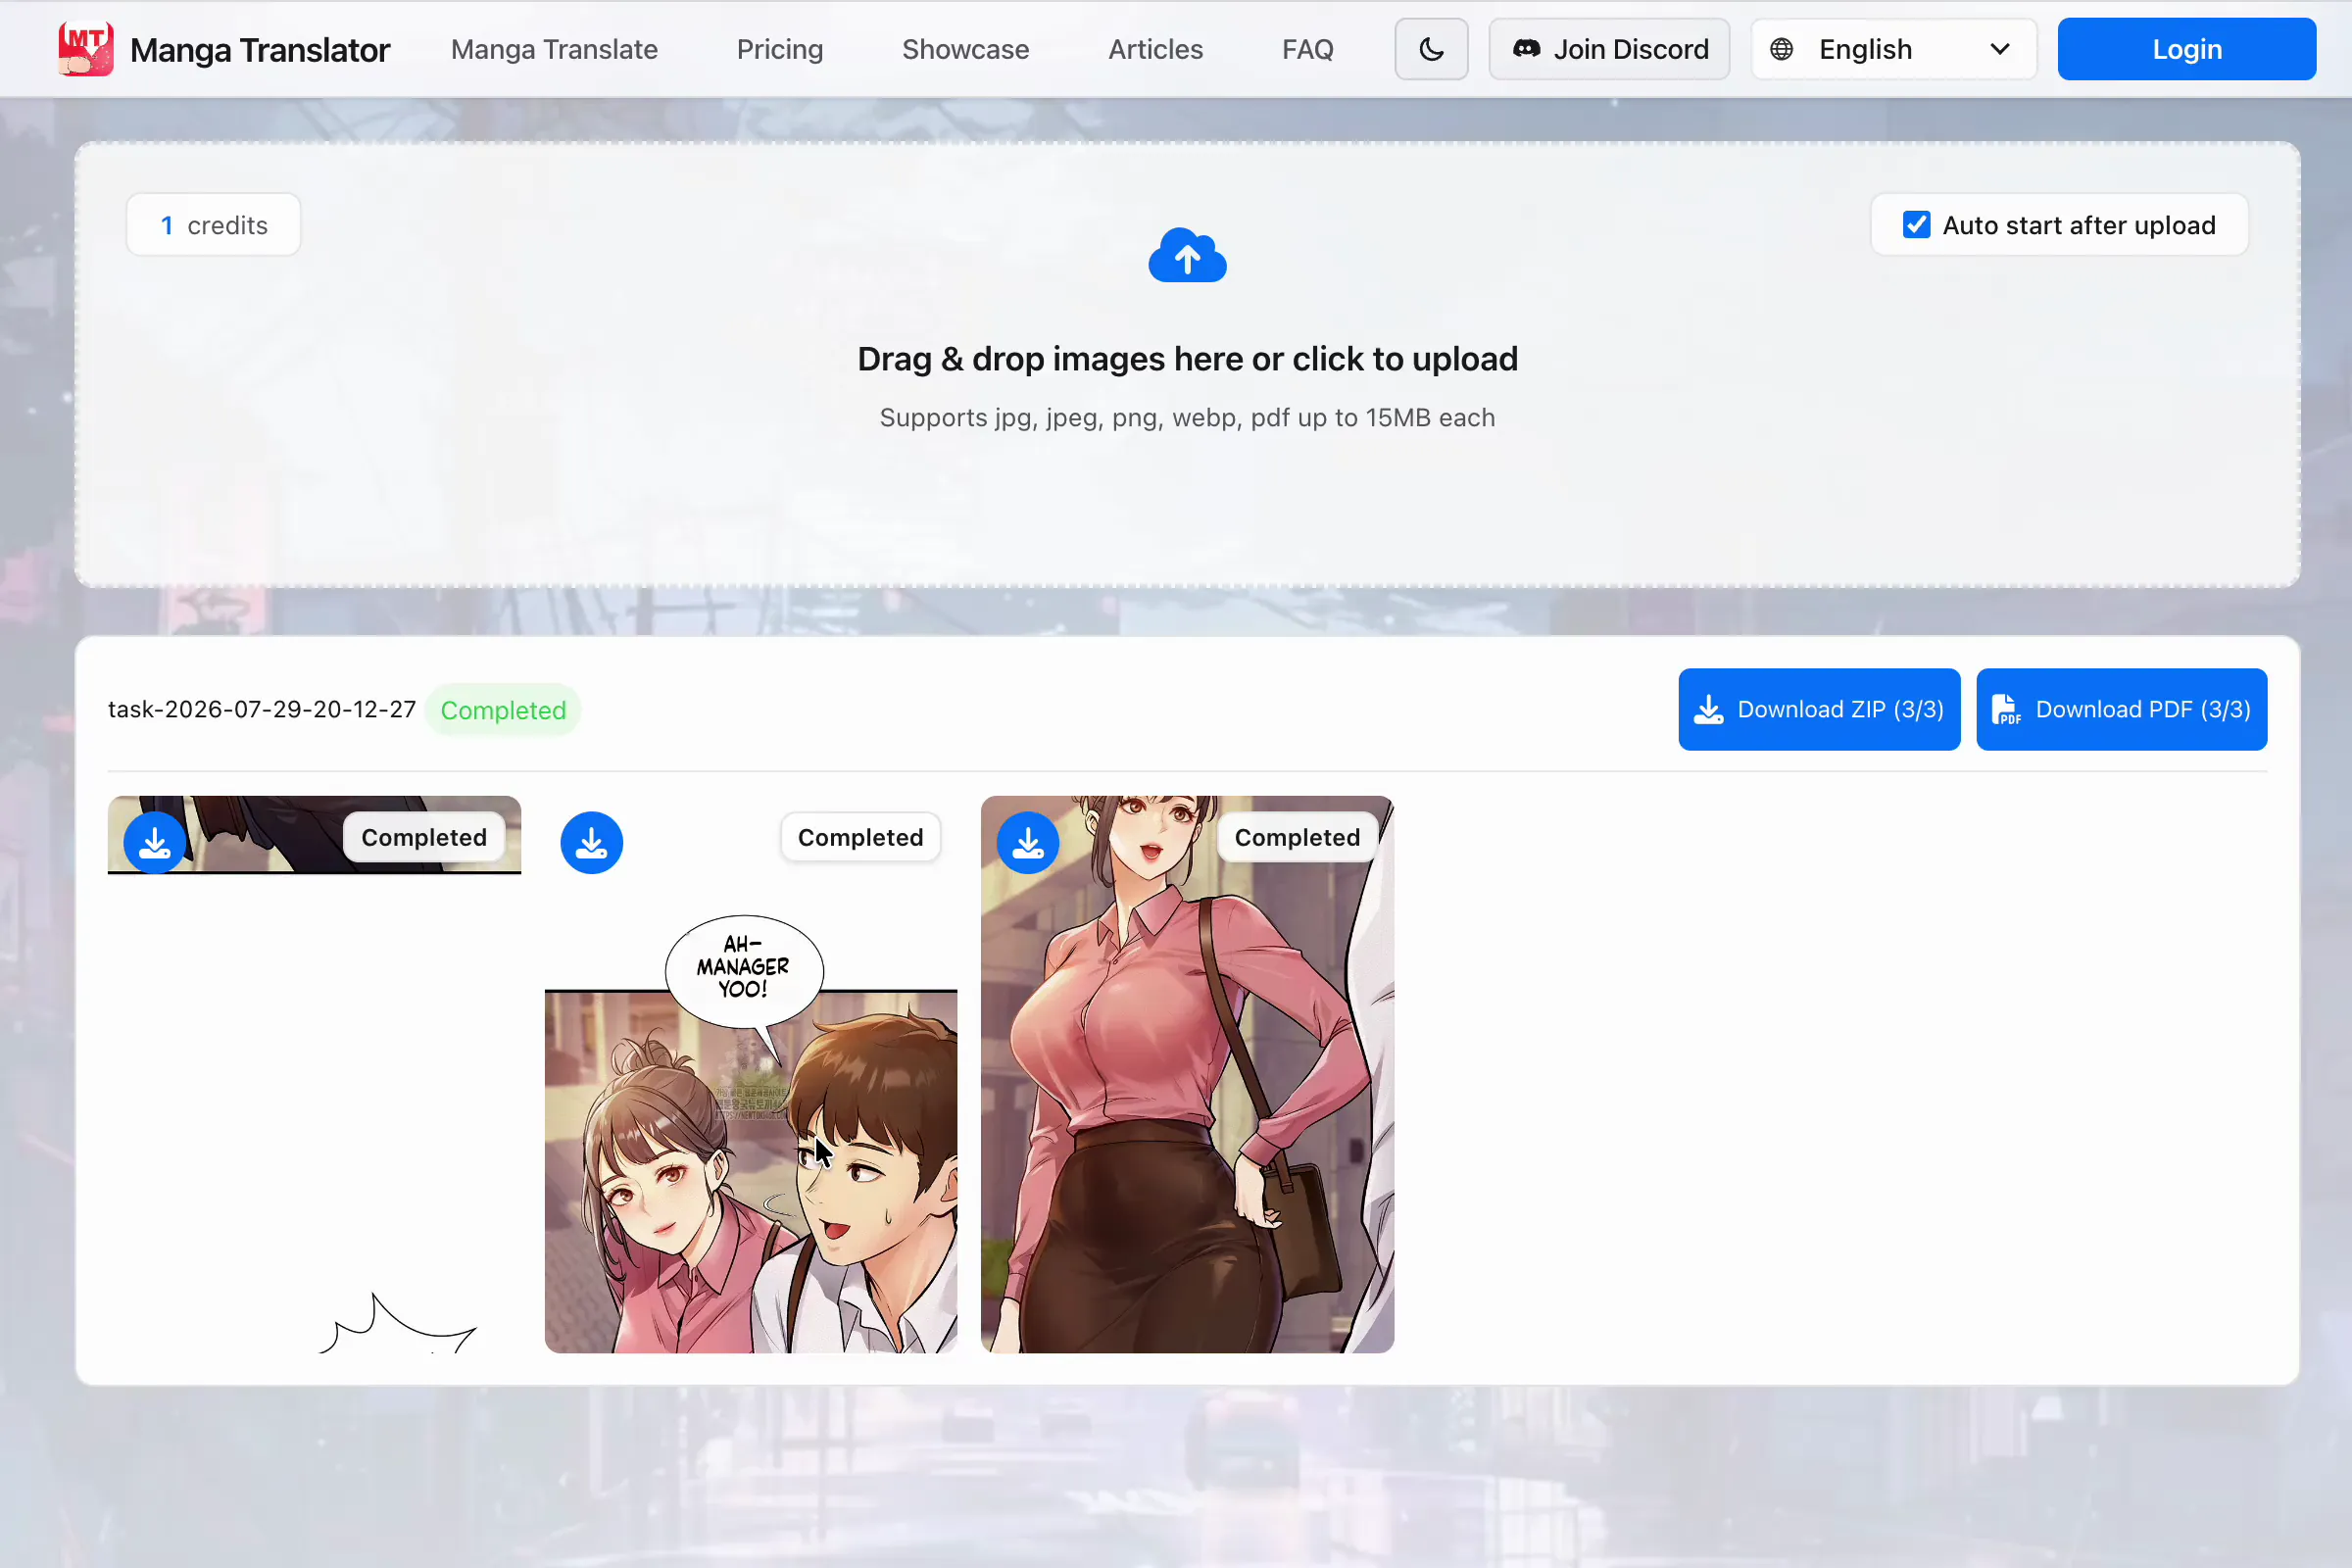This screenshot has height=1568, width=2352.
Task: Click the task name 'task-2026-07-29-20-12-27'
Action: pyautogui.click(x=261, y=709)
